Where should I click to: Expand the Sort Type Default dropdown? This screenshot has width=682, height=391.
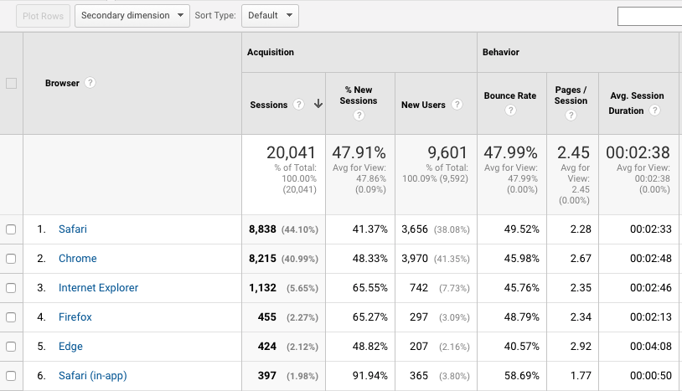coord(270,16)
